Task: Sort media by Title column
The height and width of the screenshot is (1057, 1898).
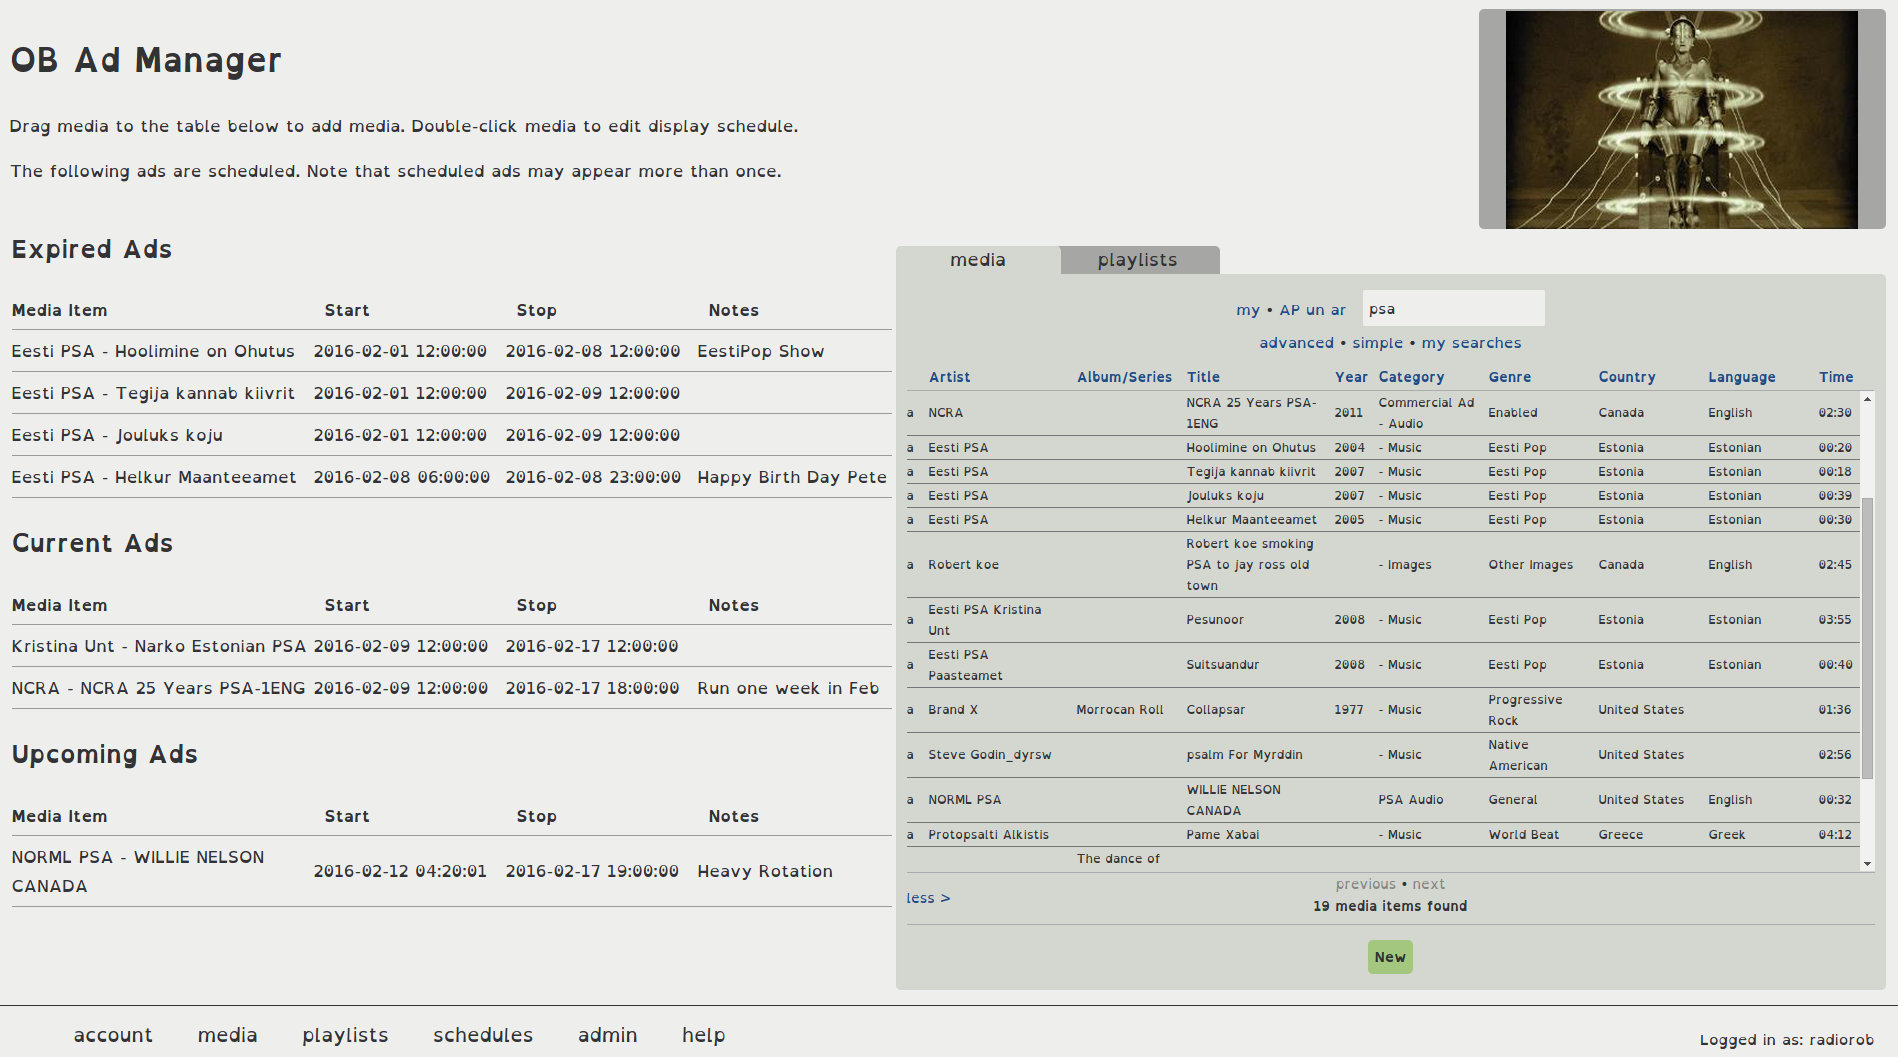Action: [x=1203, y=377]
